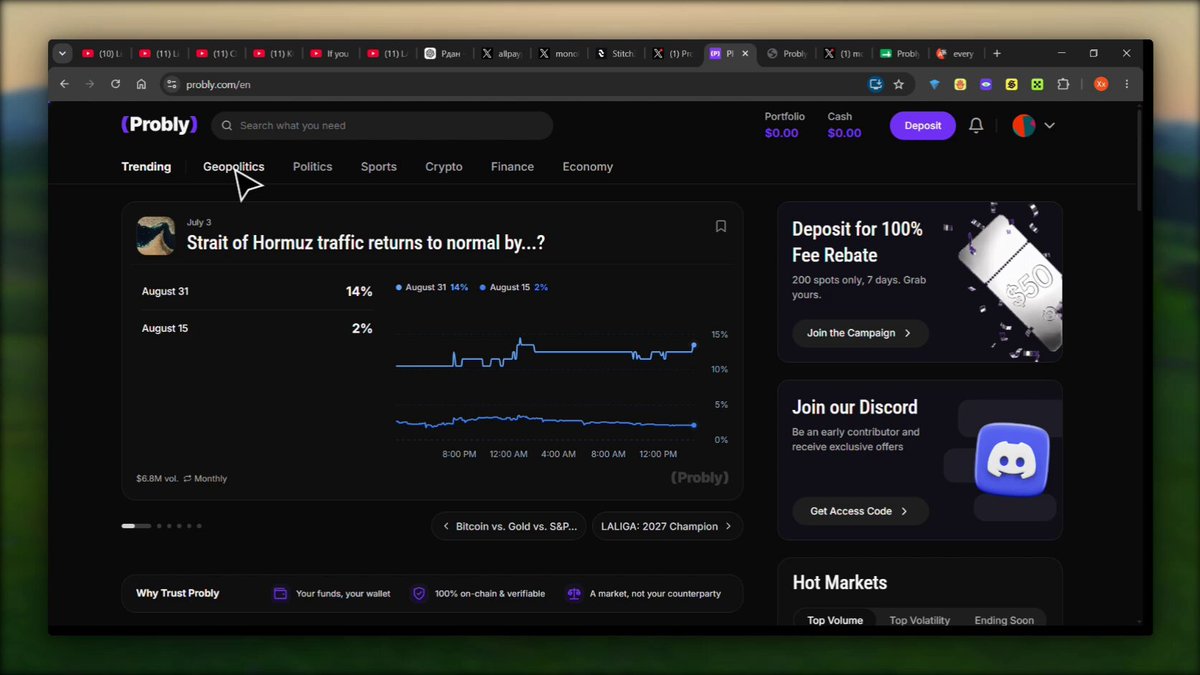The height and width of the screenshot is (675, 1200).
Task: Click the user avatar in Probly header
Action: (1023, 126)
